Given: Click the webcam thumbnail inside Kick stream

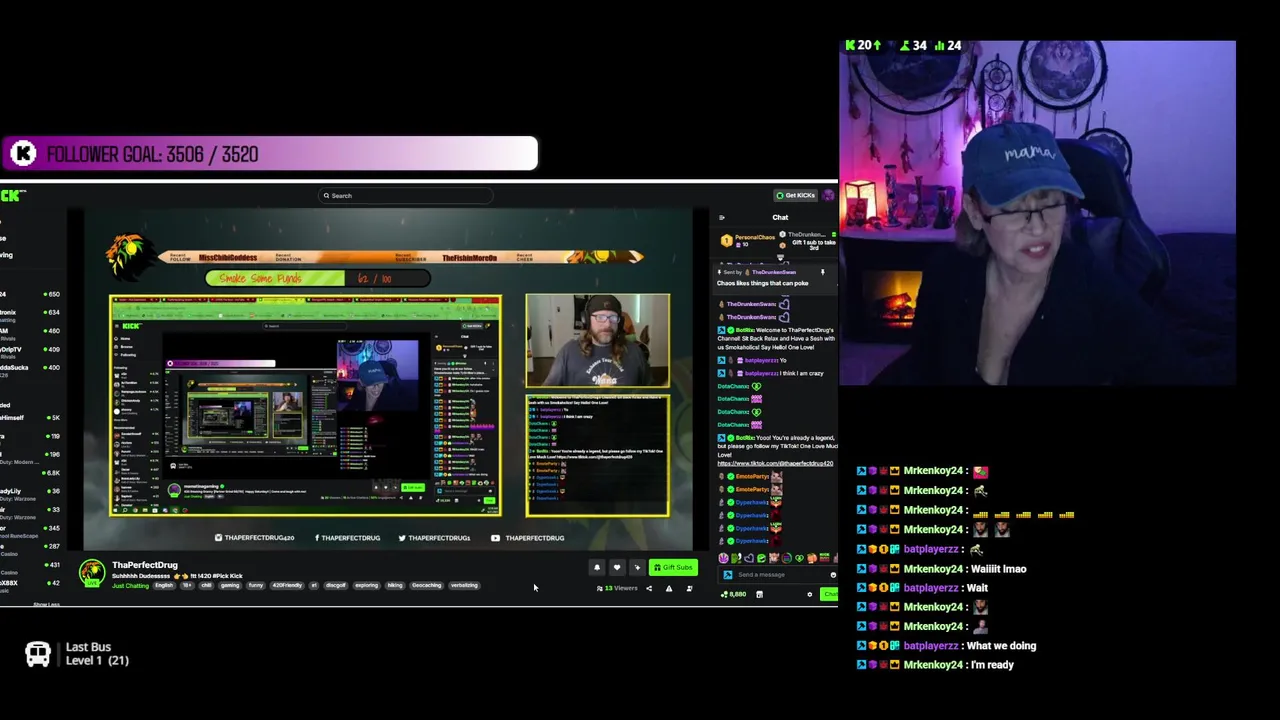Looking at the screenshot, I should (598, 341).
